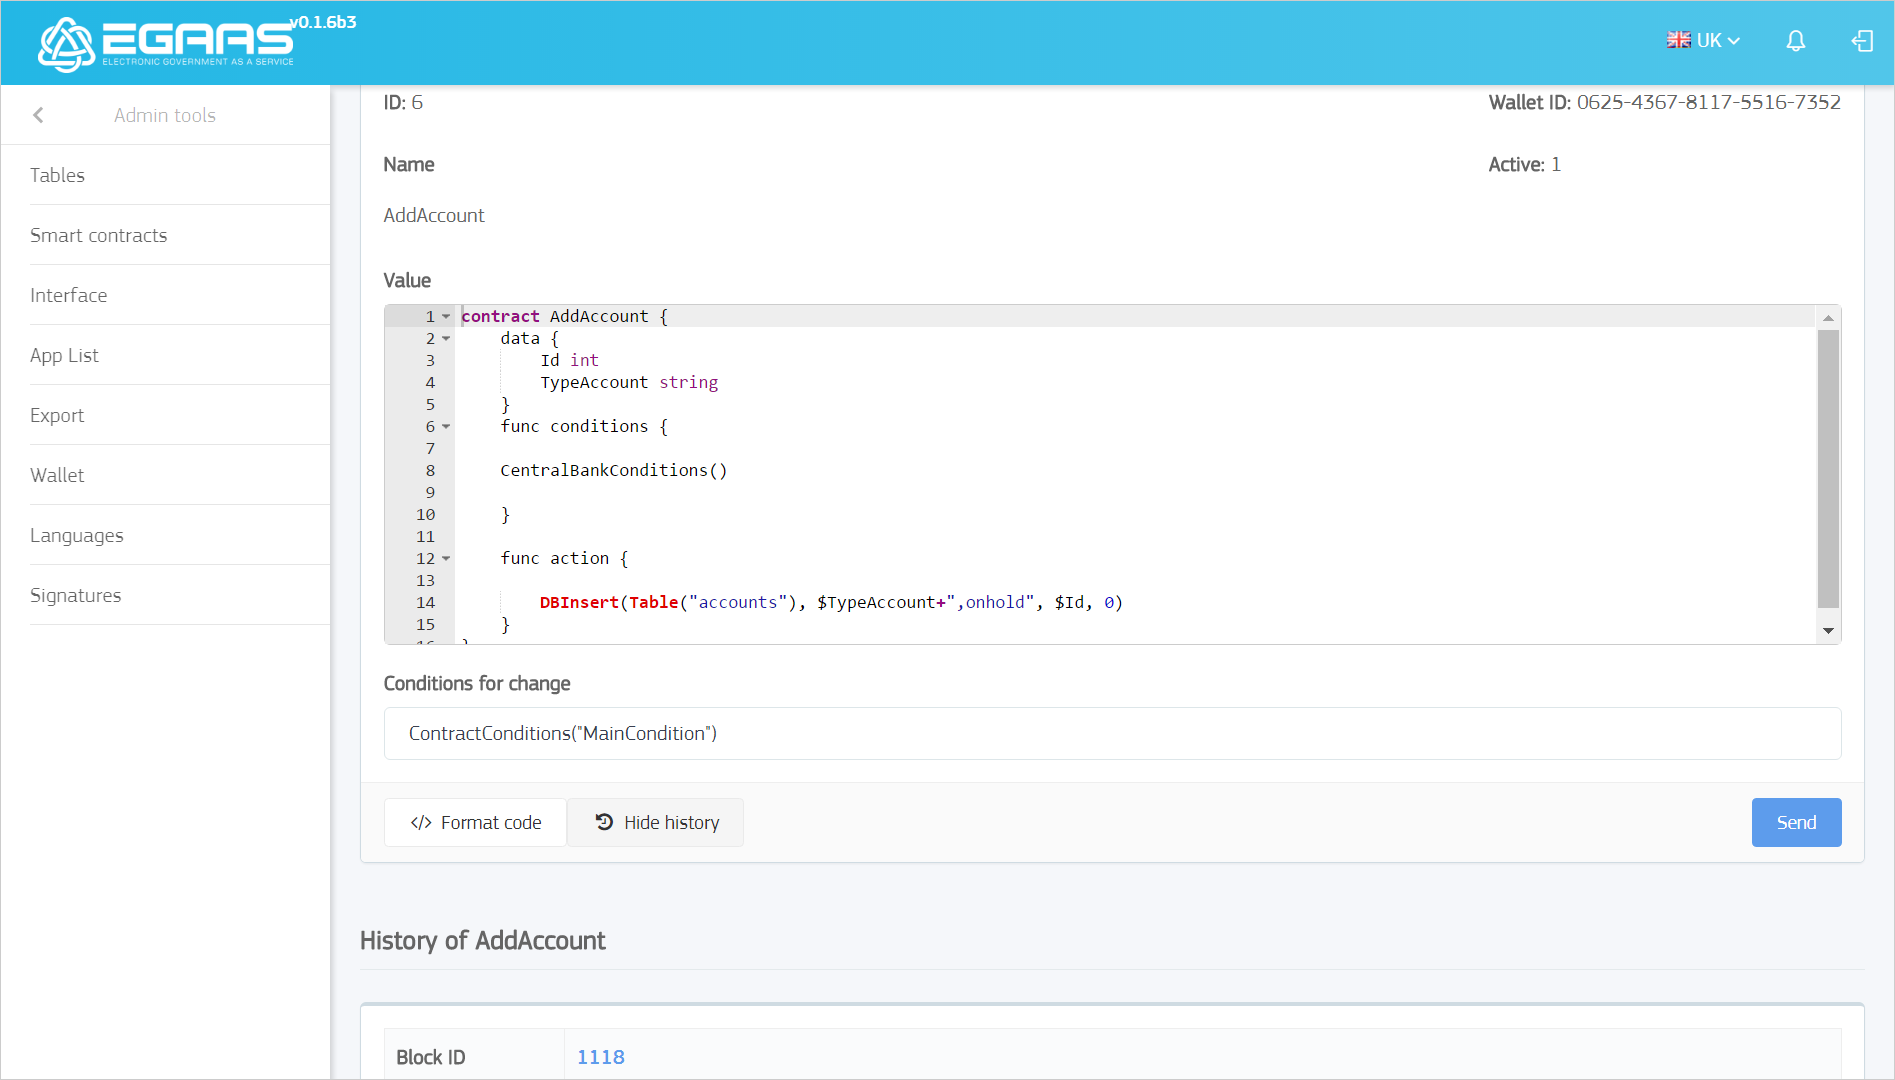Image resolution: width=1895 pixels, height=1080 pixels.
Task: Go to Tables in sidebar
Action: point(57,175)
